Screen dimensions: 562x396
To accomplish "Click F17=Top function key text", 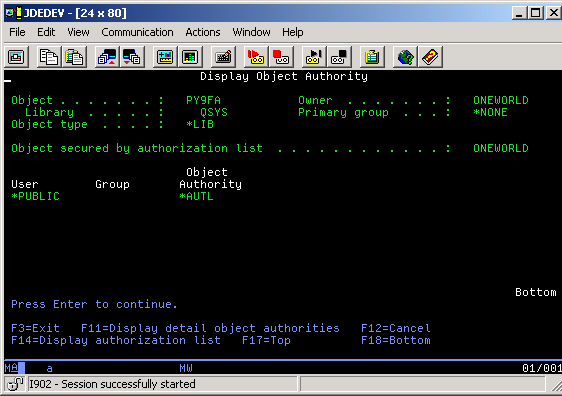I will [266, 340].
